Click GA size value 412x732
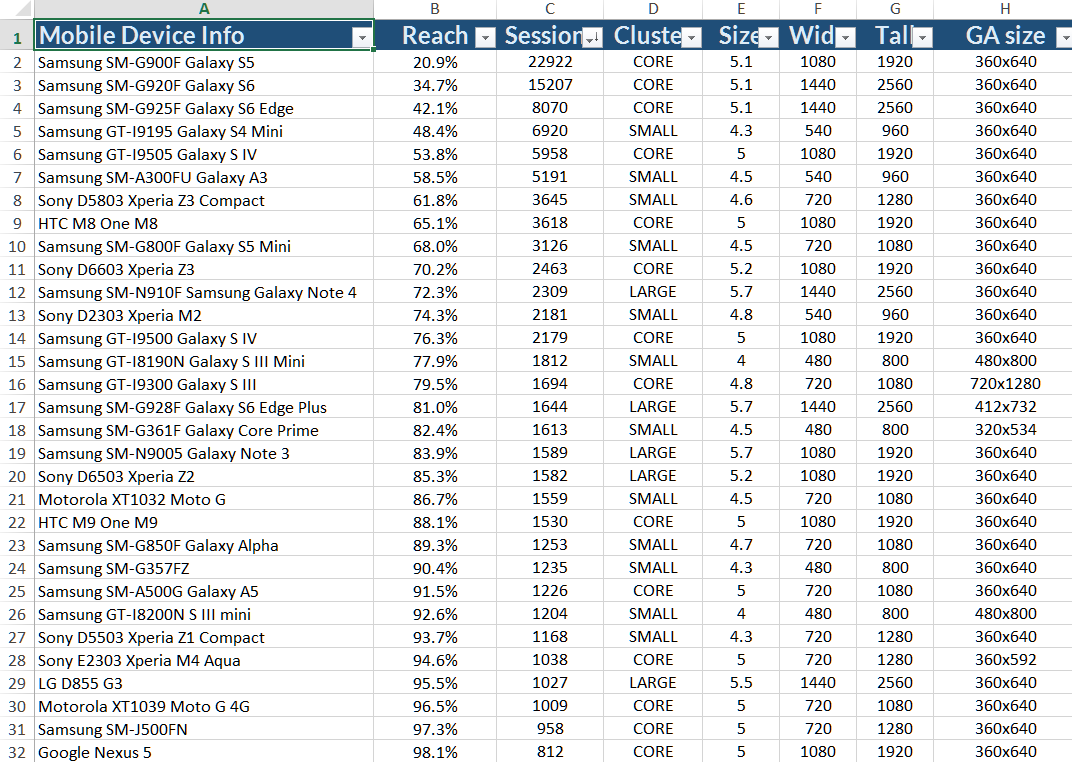 coord(1004,407)
